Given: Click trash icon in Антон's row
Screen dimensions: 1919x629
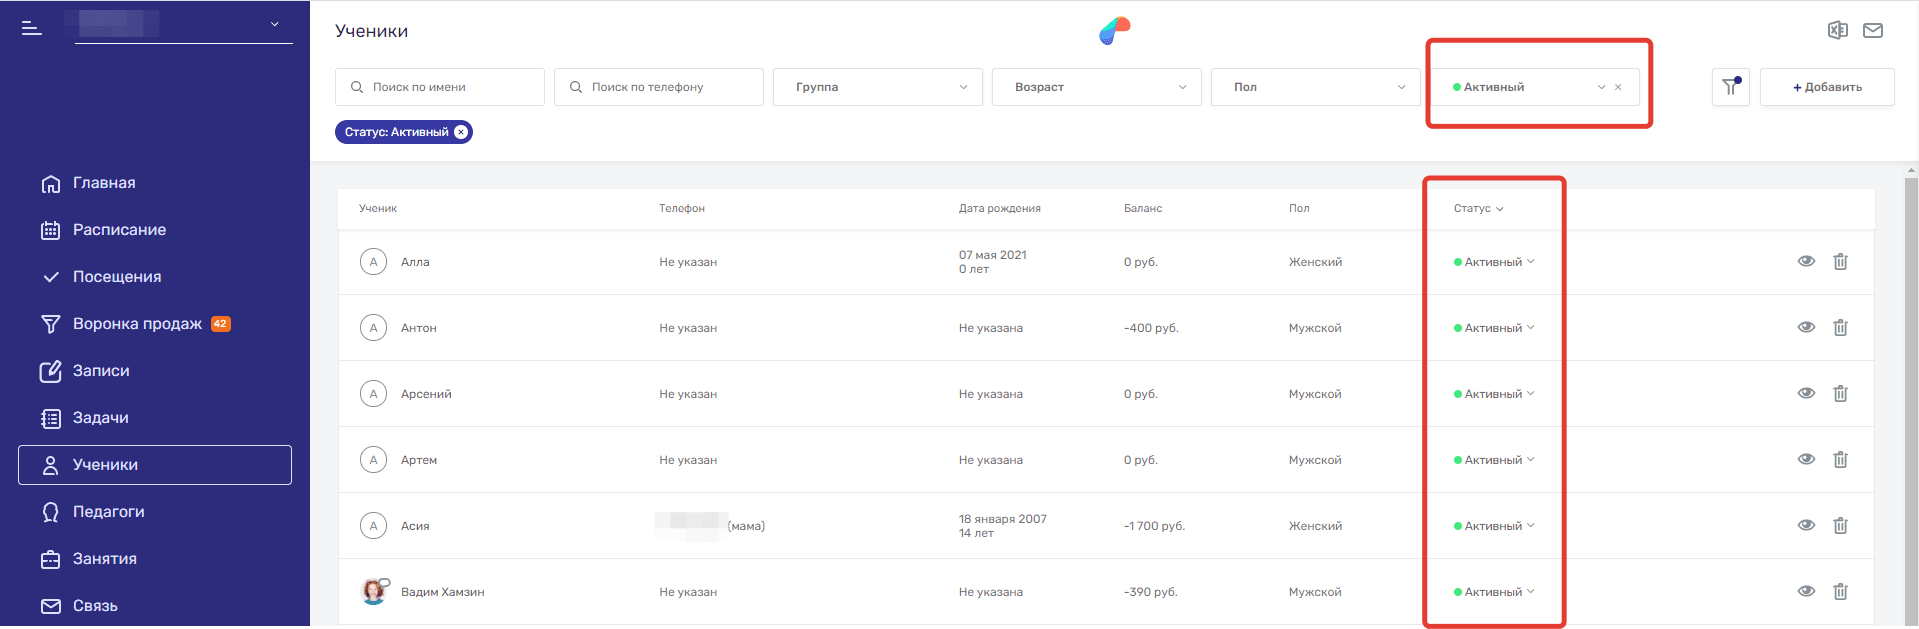Looking at the screenshot, I should pos(1840,328).
